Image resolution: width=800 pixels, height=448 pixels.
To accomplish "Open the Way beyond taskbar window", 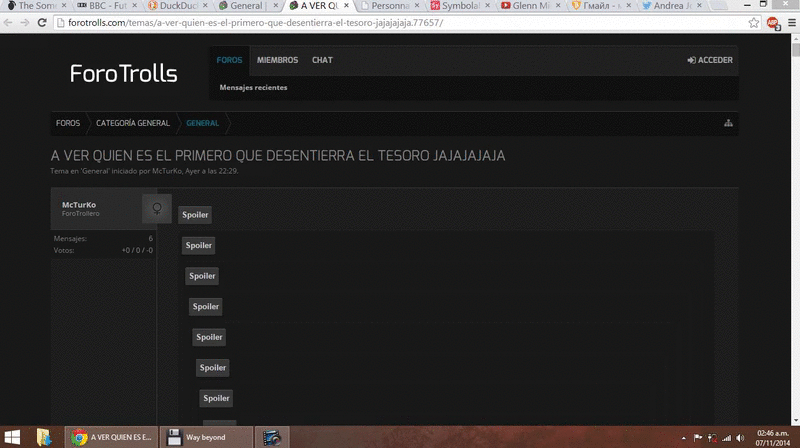I will [x=206, y=437].
